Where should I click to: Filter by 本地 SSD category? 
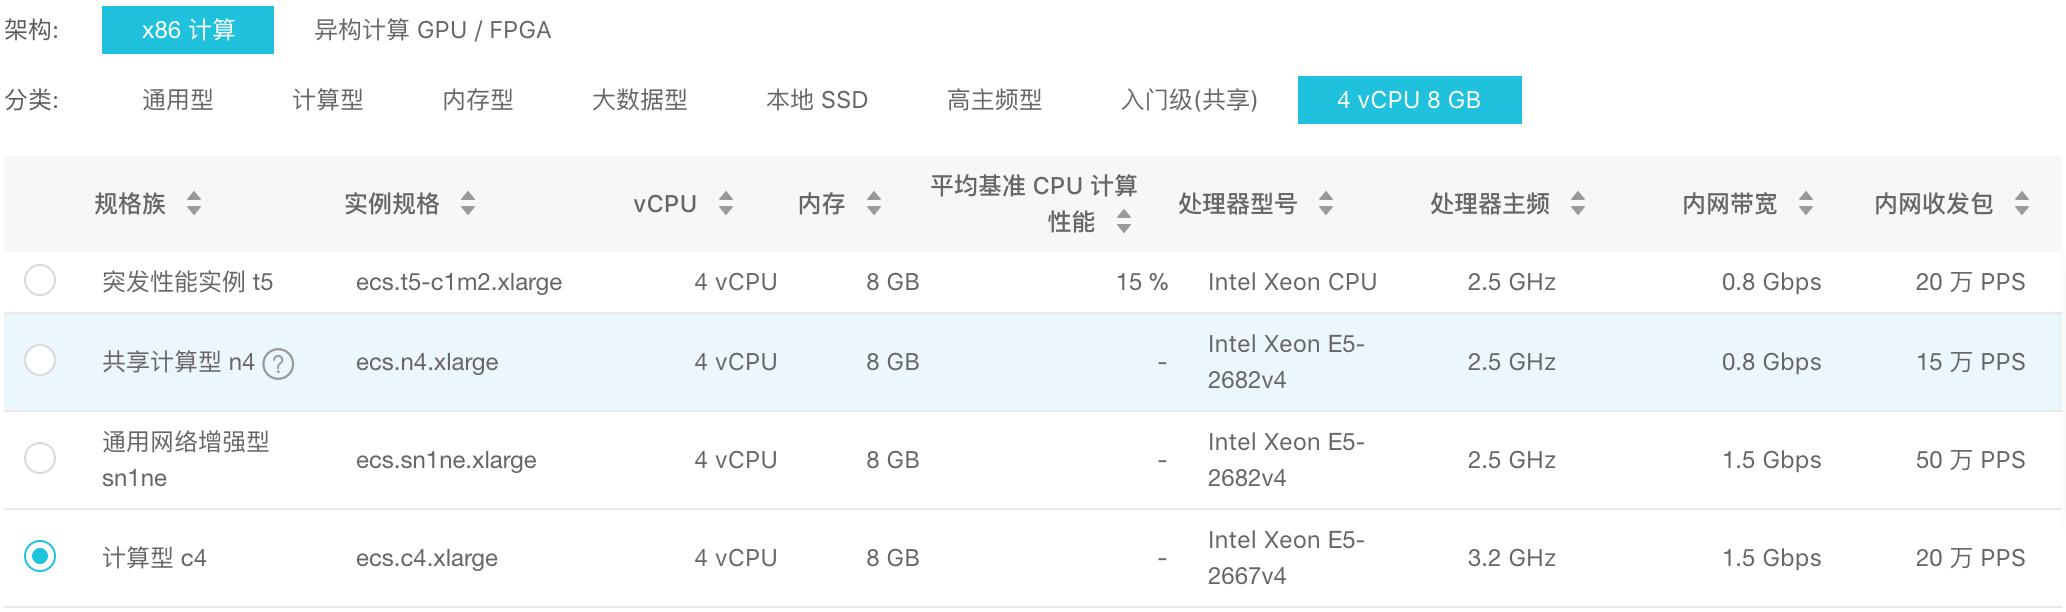pos(817,100)
